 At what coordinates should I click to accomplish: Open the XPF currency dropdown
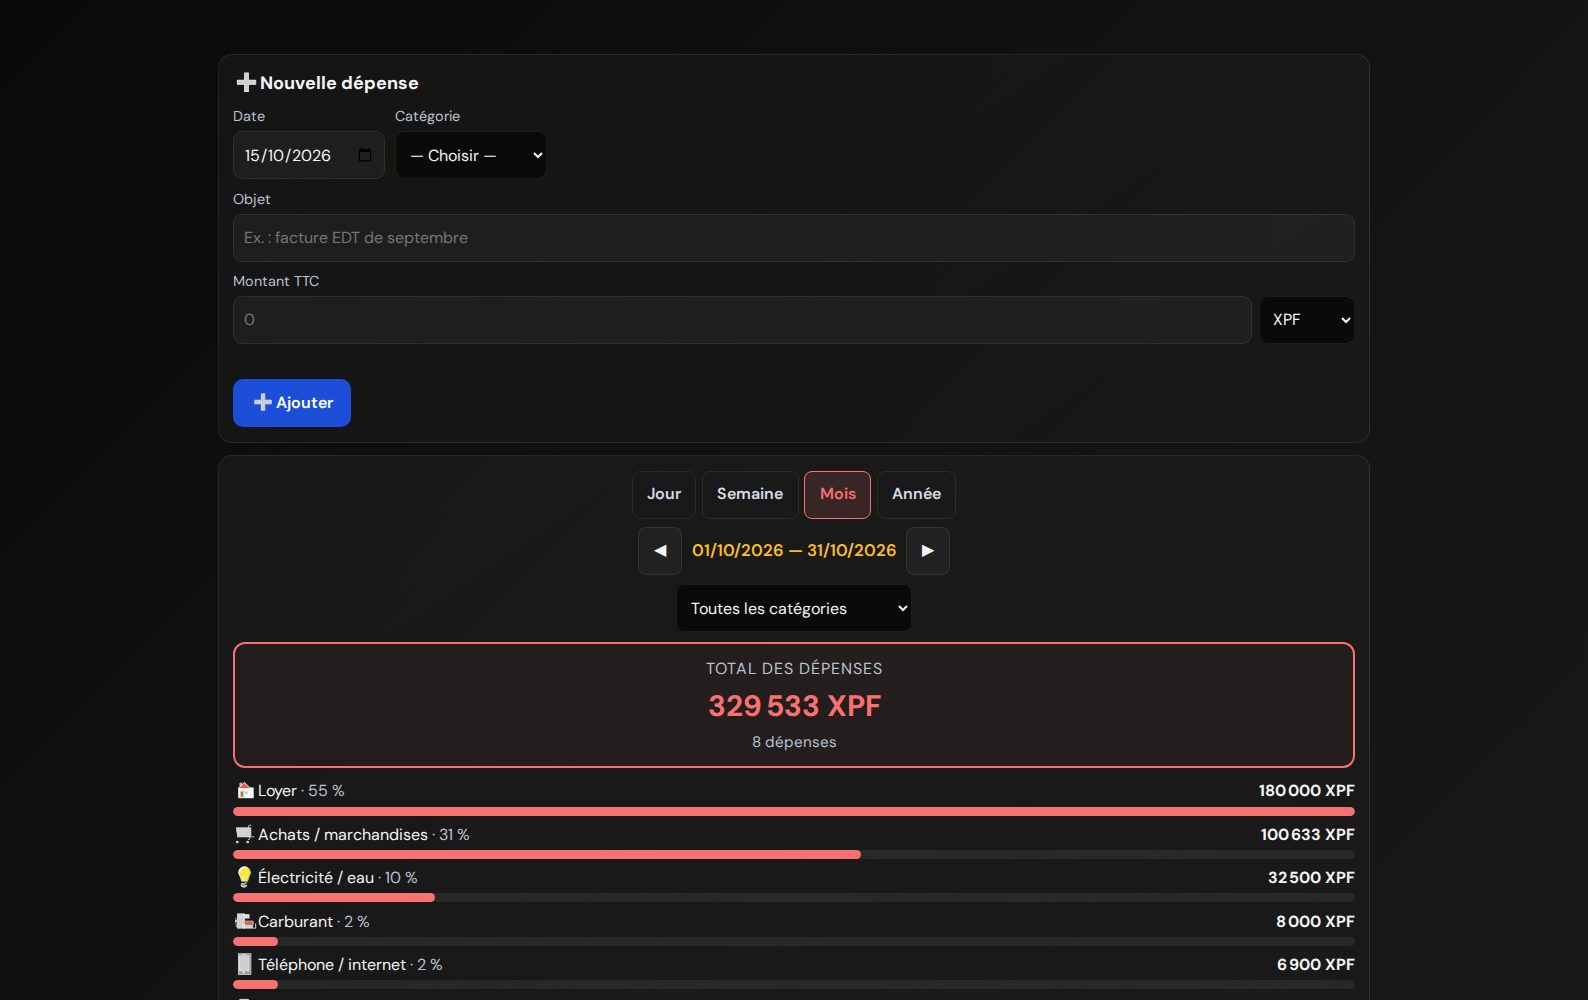tap(1307, 320)
